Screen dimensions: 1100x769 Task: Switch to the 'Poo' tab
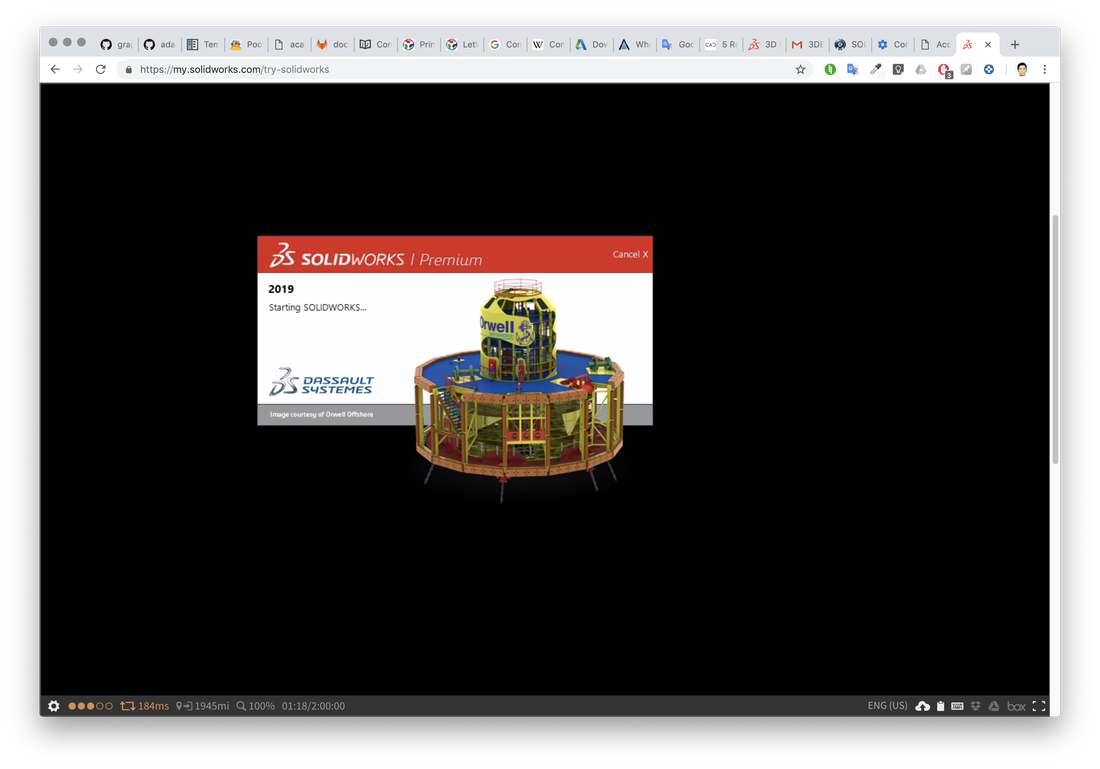246,44
